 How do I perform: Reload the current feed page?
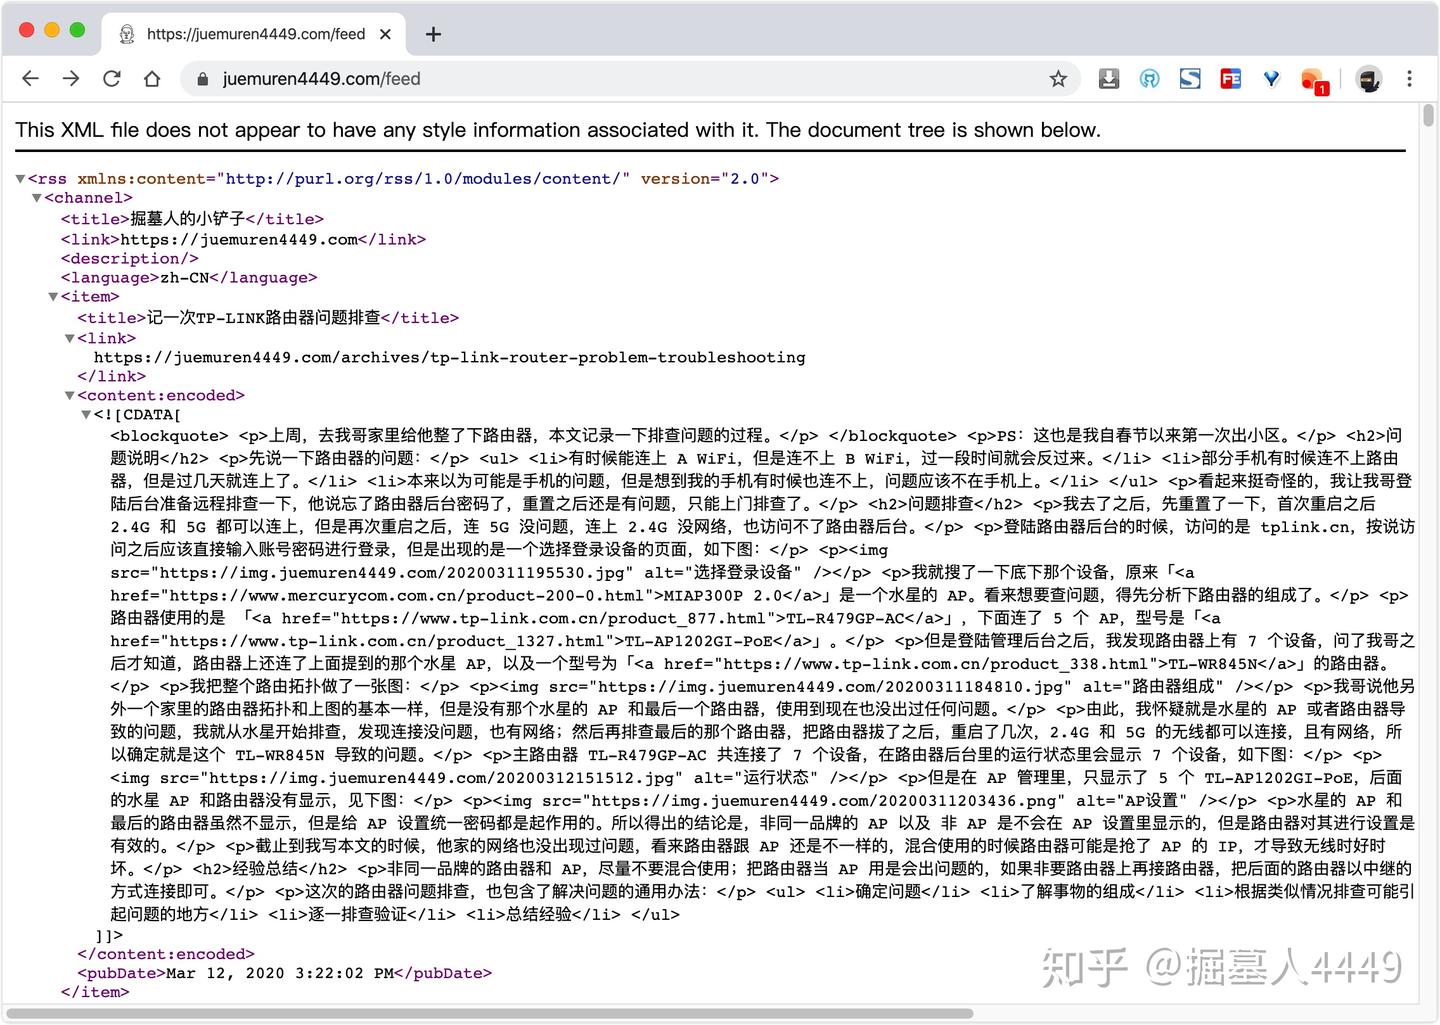tap(111, 78)
